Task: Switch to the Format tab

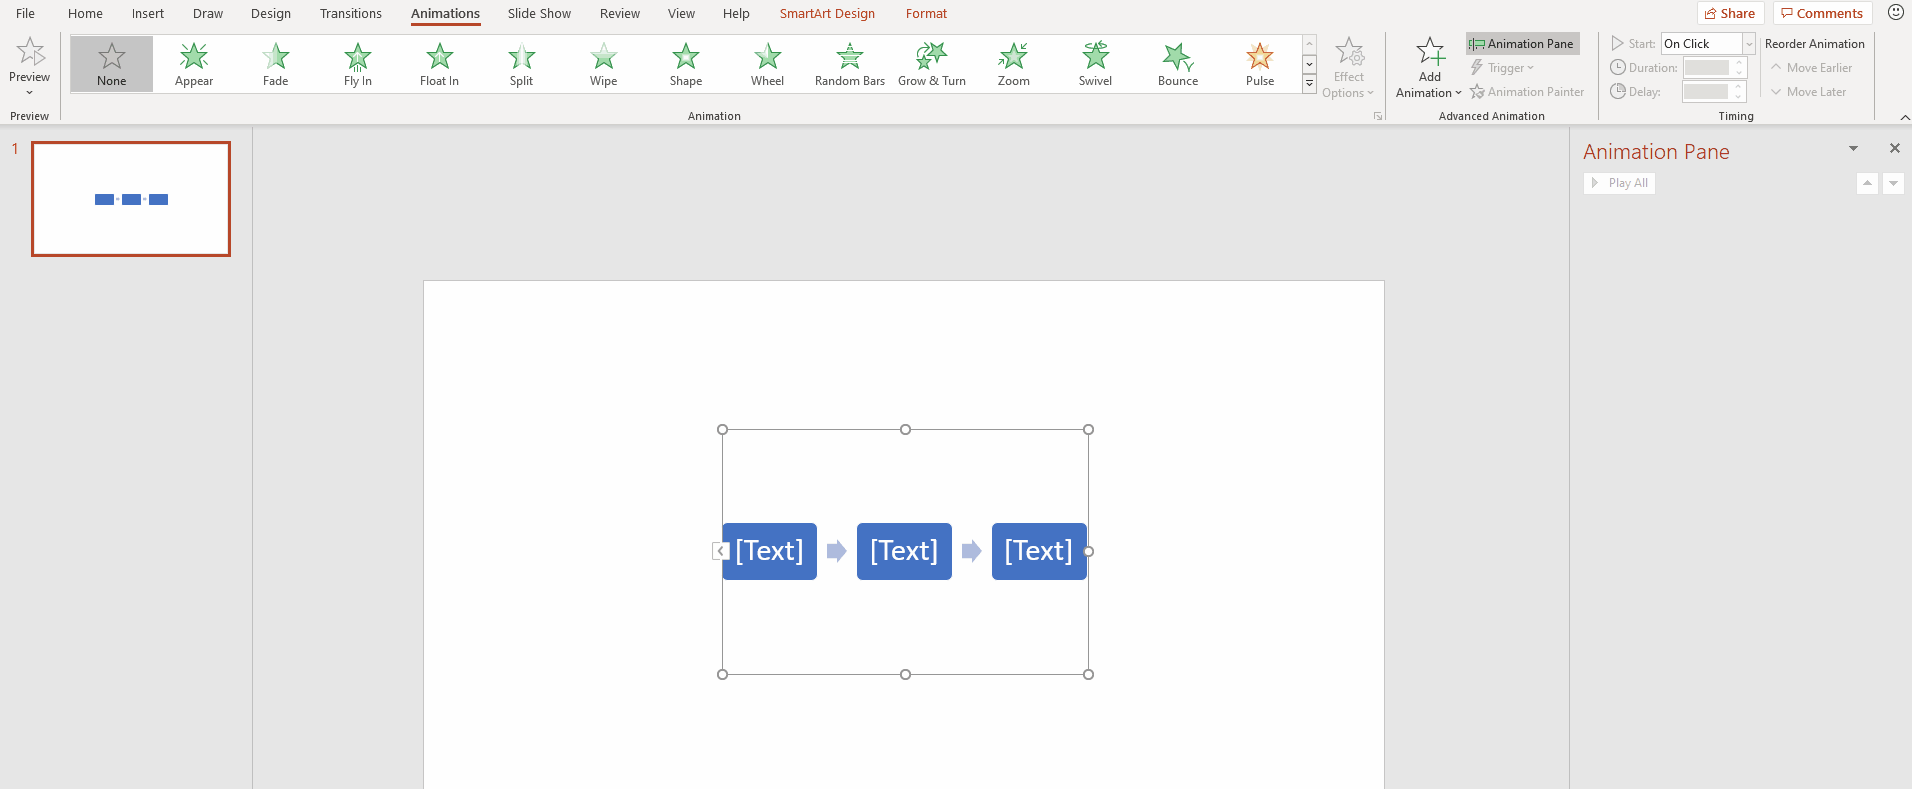Action: (x=926, y=14)
